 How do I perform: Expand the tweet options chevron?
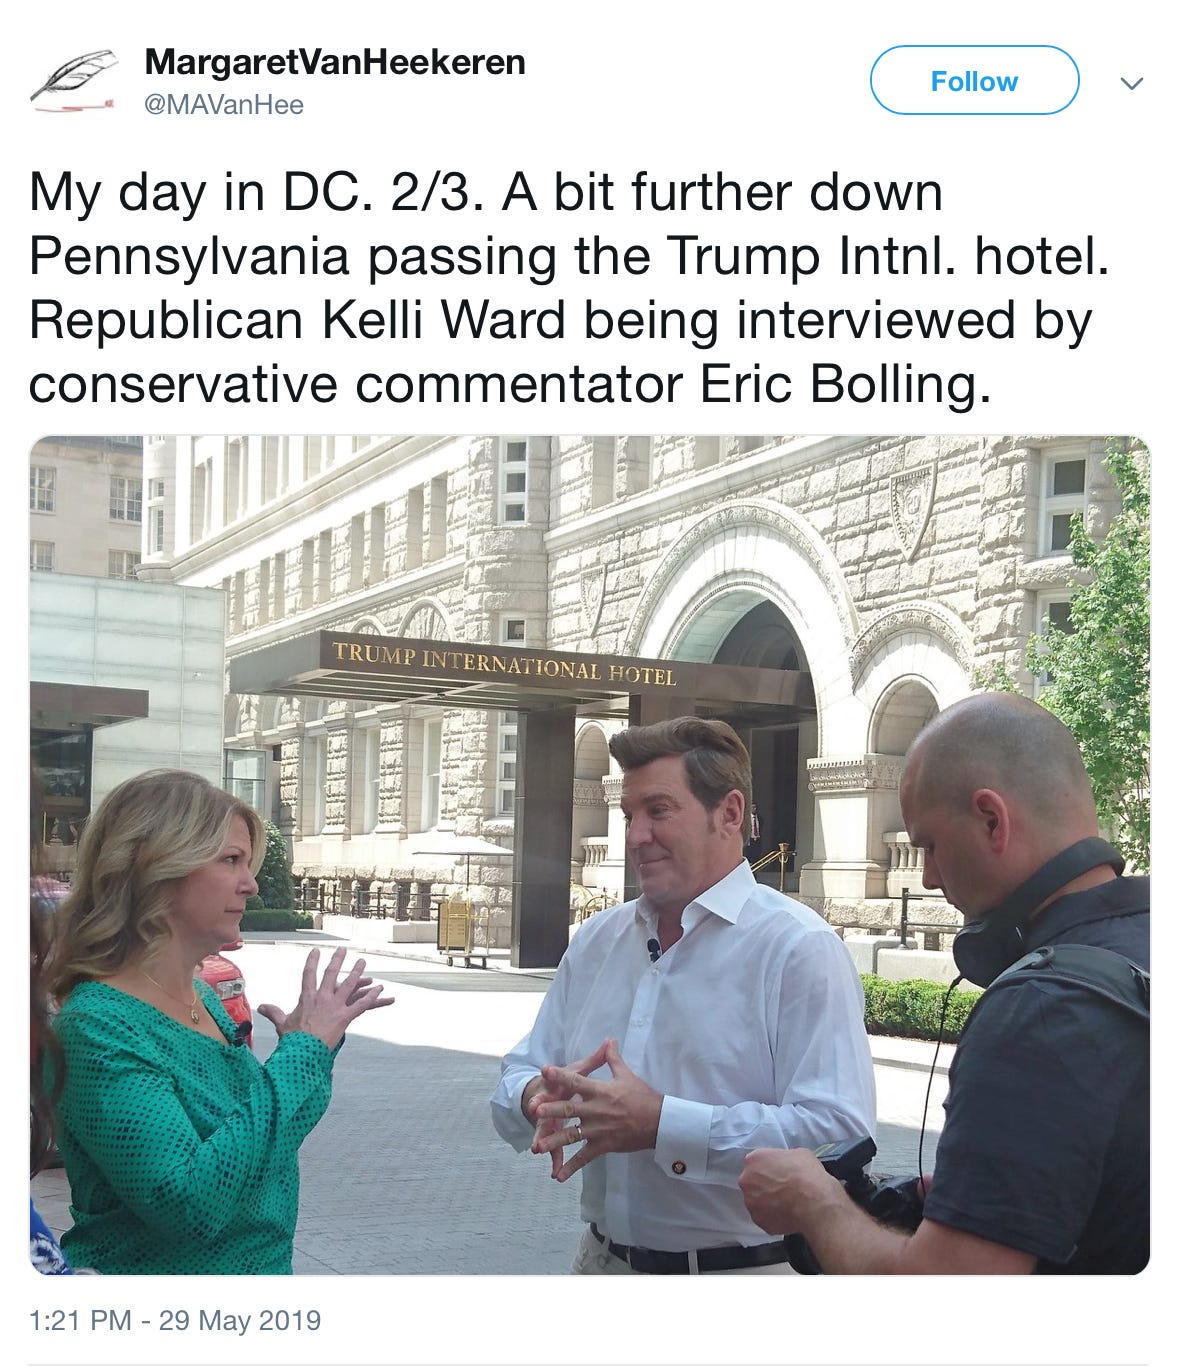tap(1131, 83)
